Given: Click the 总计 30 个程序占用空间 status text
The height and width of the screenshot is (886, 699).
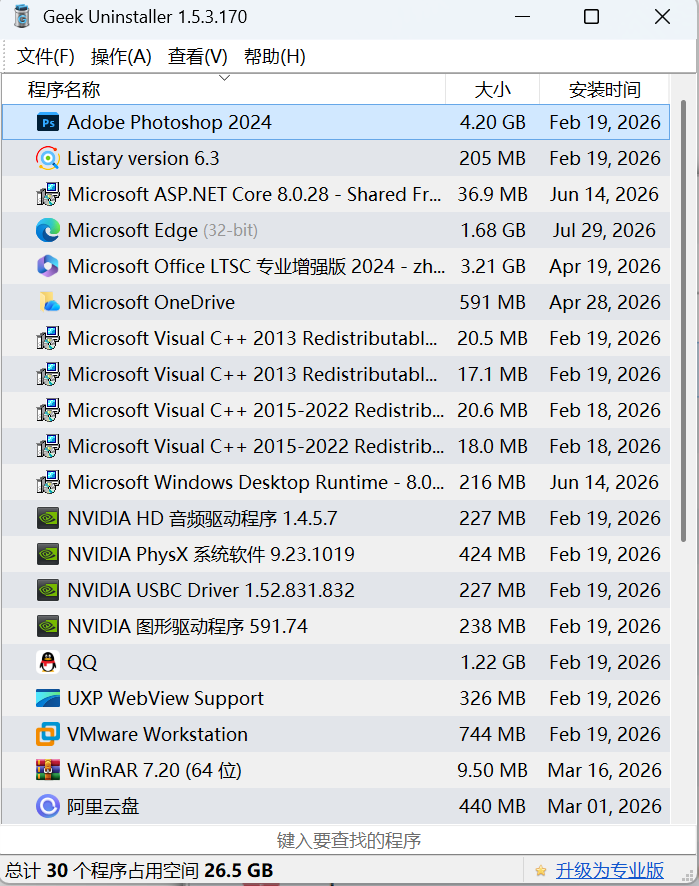Looking at the screenshot, I should (x=140, y=871).
